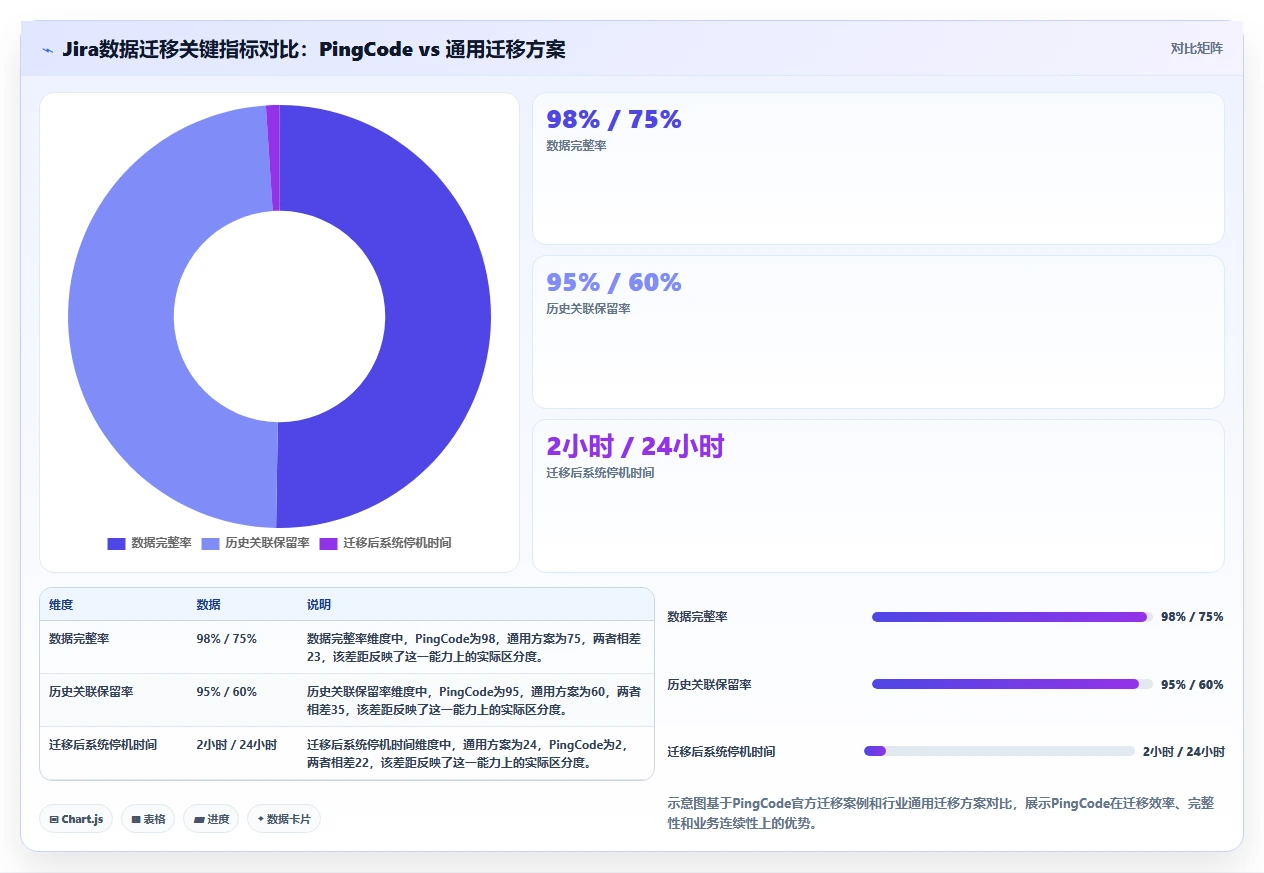Click the 历史关联保留率 card caption

[588, 309]
